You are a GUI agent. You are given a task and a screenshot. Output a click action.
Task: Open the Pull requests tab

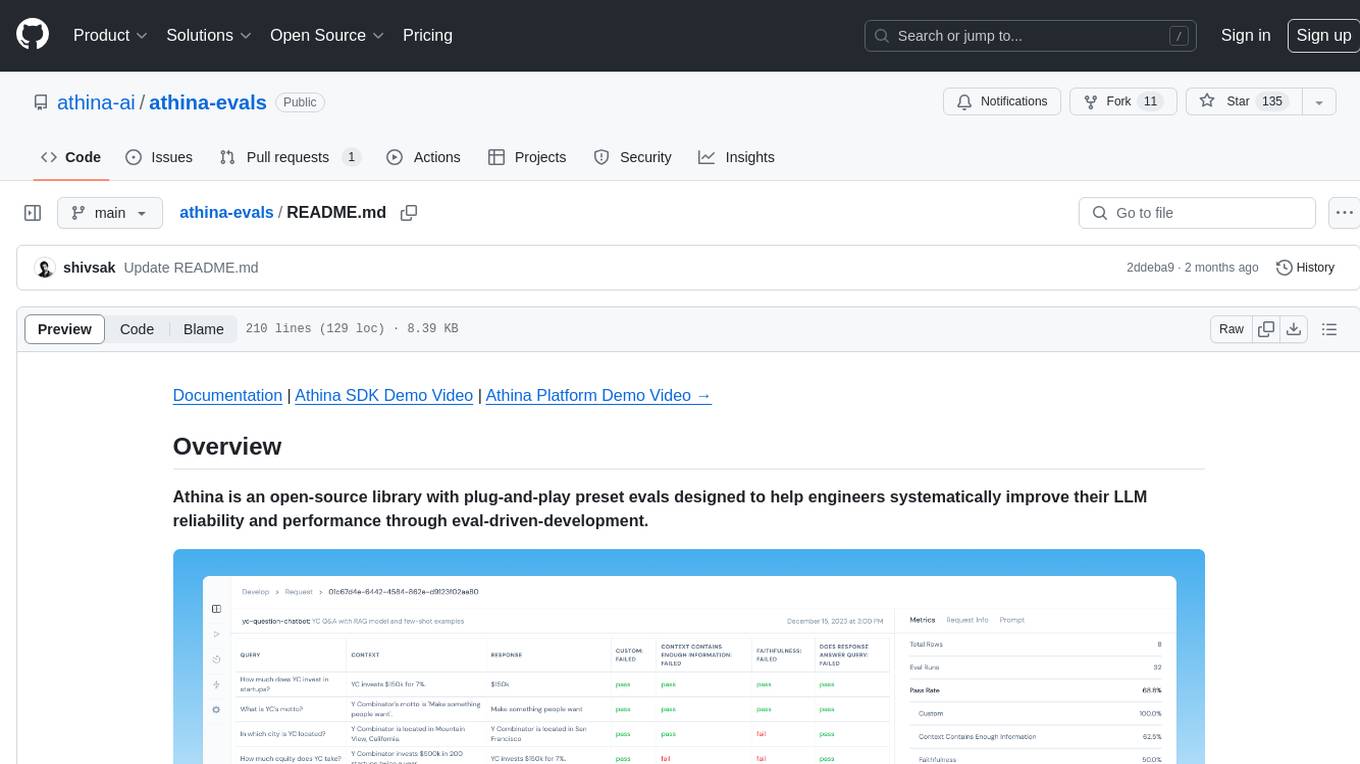tap(289, 157)
